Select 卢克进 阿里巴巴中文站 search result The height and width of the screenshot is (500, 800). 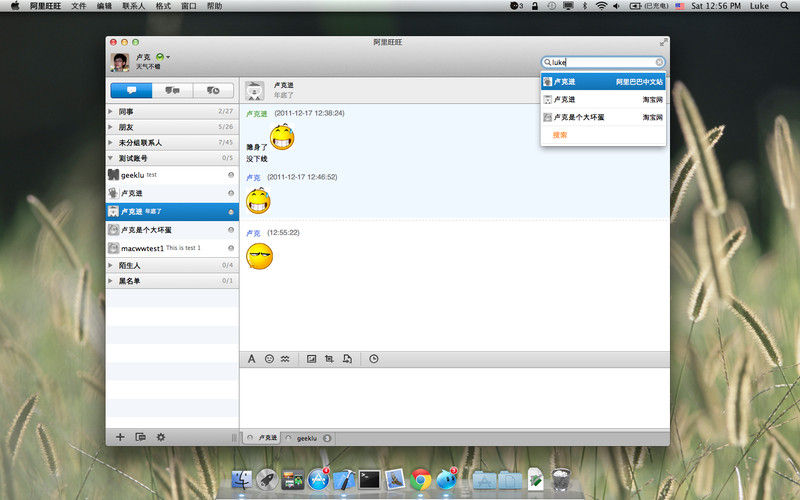pos(603,82)
